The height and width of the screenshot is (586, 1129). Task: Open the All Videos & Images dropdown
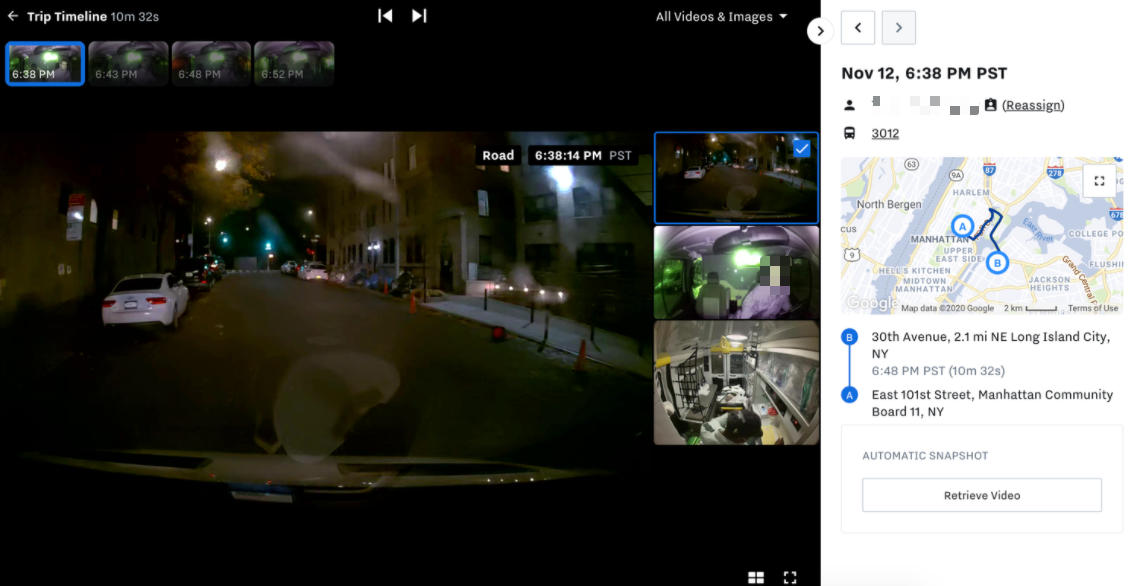tap(721, 16)
